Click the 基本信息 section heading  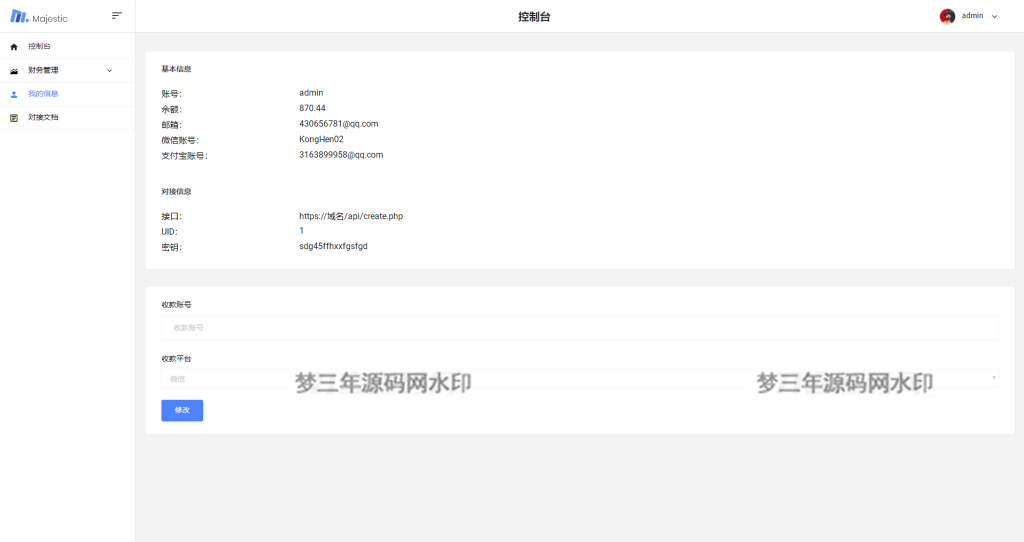coord(176,69)
